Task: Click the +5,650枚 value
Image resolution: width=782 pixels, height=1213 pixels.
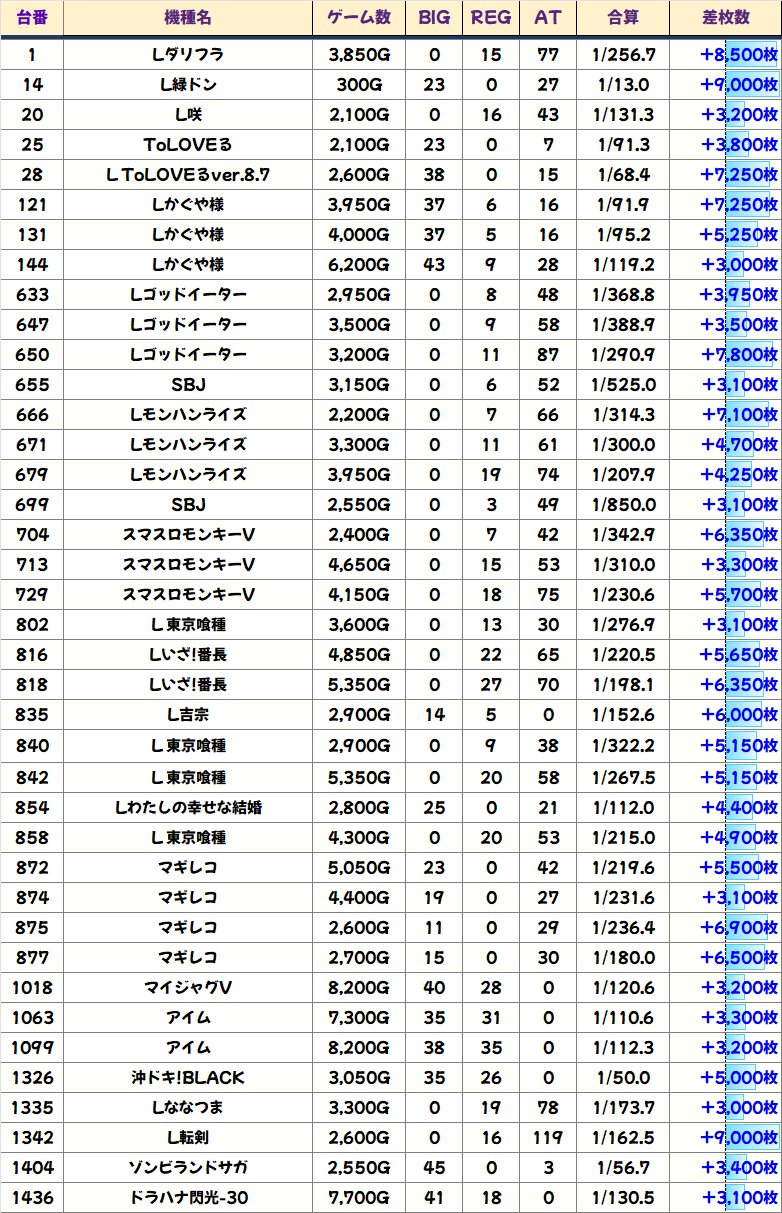Action: point(739,655)
